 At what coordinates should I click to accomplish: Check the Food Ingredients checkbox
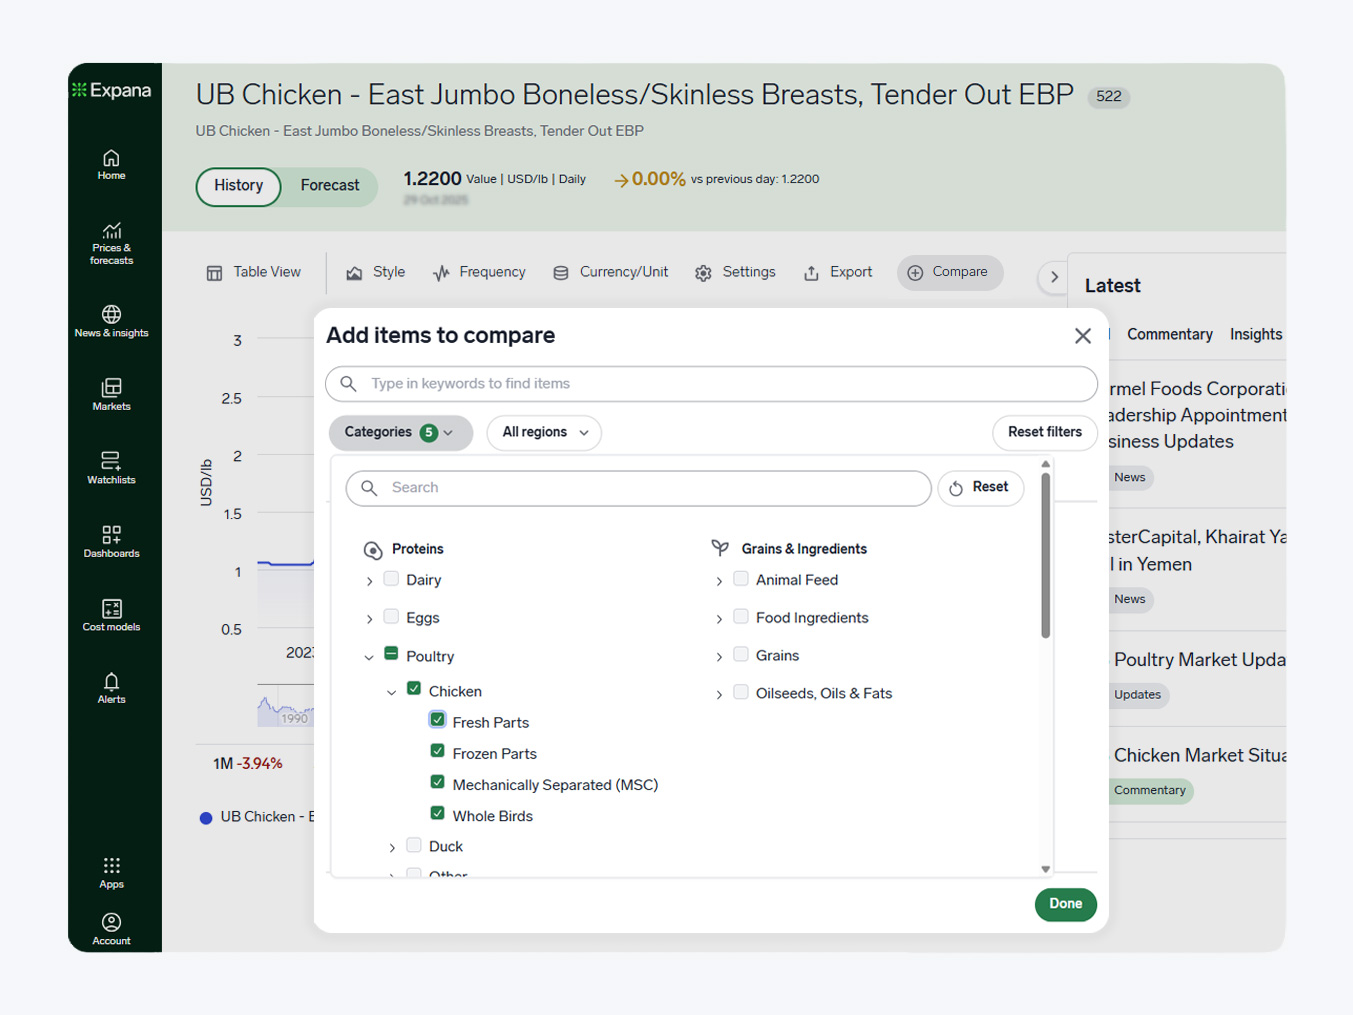tap(741, 617)
